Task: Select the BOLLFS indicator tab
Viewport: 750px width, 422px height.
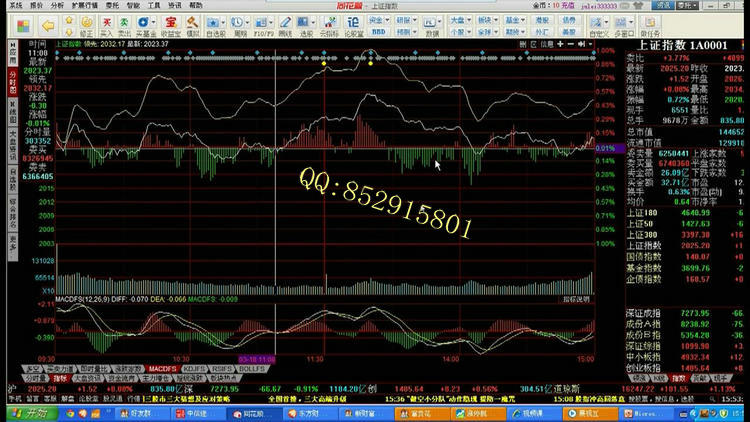Action: coord(250,369)
